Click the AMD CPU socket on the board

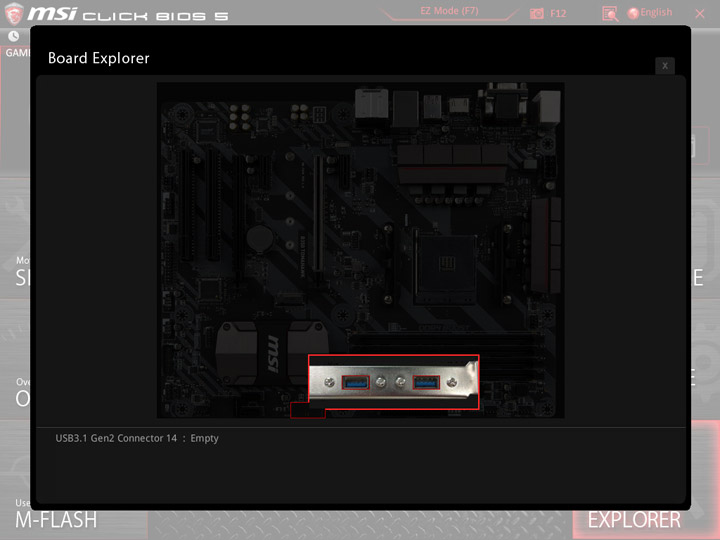[x=445, y=266]
